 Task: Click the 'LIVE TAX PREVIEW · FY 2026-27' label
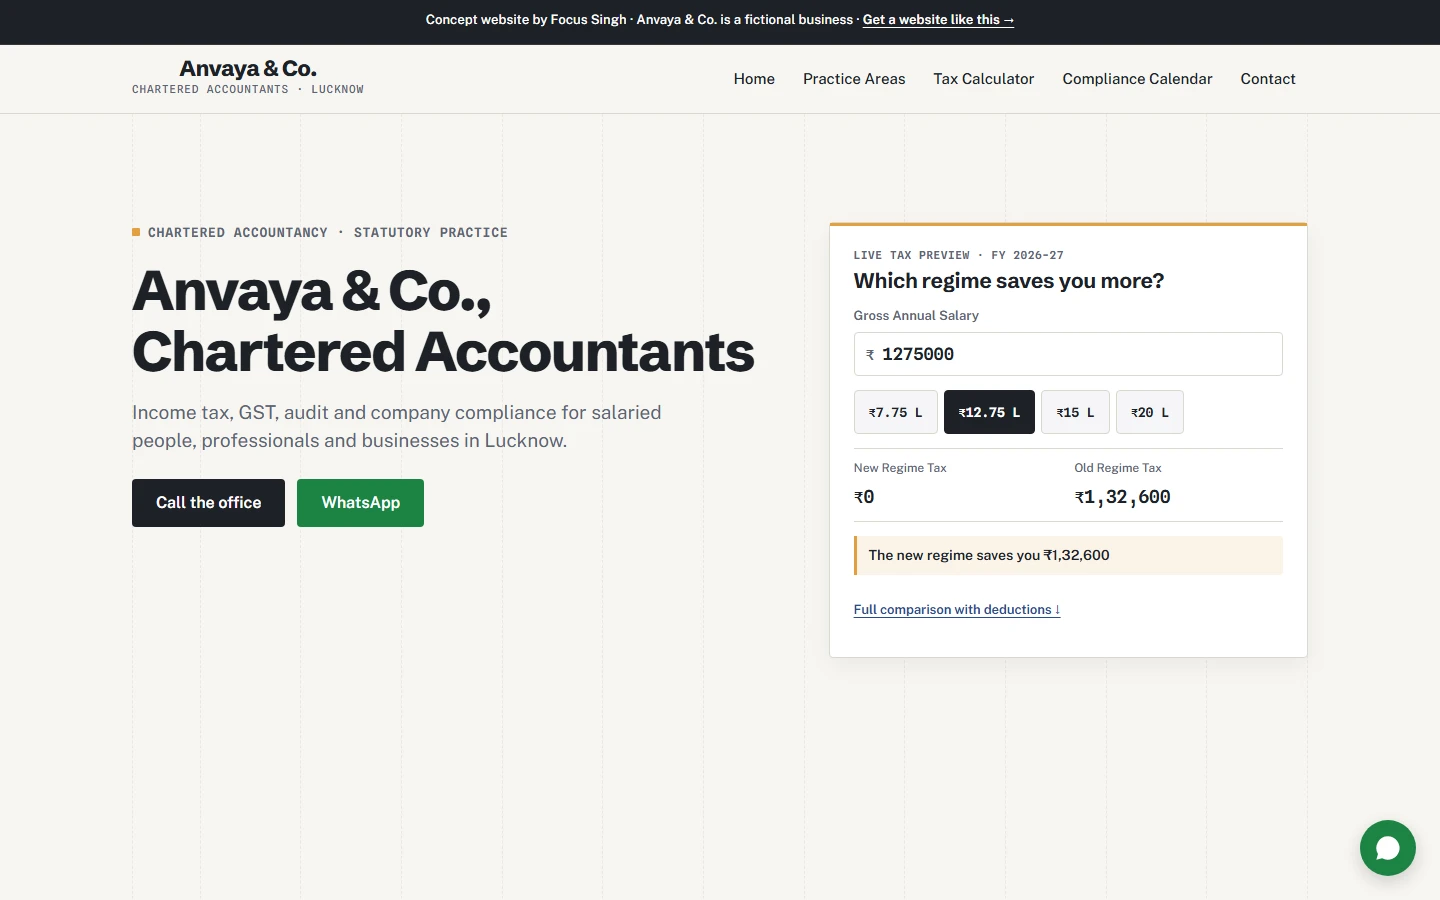pyautogui.click(x=959, y=255)
